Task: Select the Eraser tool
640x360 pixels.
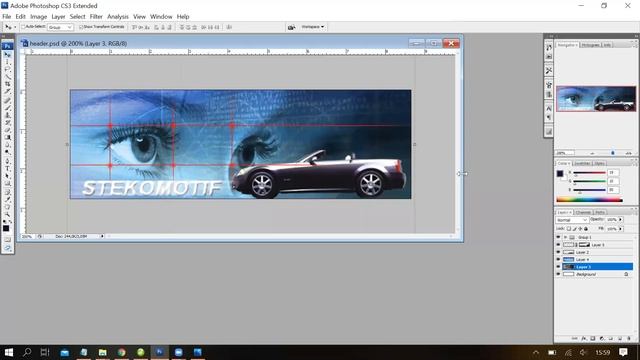Action: click(7, 130)
